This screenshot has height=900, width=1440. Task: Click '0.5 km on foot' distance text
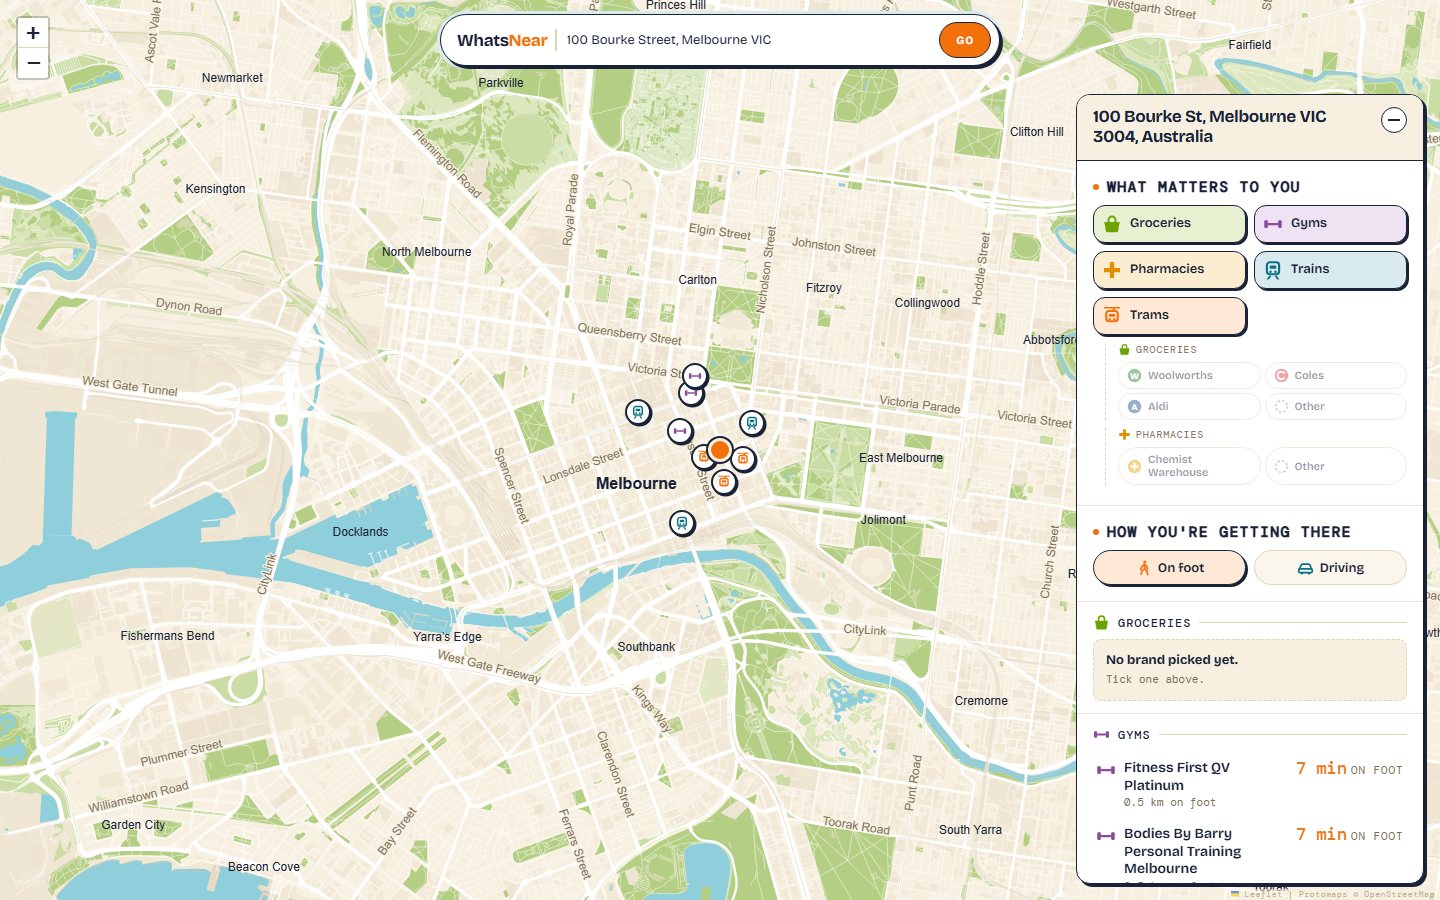click(x=1170, y=803)
